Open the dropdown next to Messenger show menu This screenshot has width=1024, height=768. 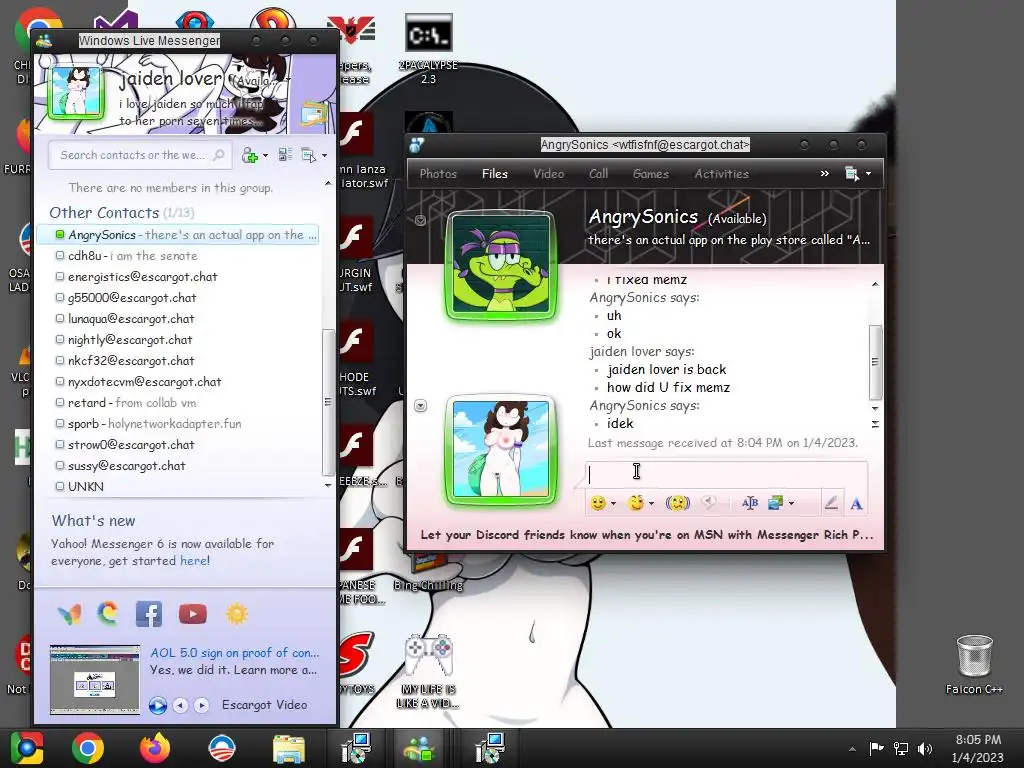(325, 155)
